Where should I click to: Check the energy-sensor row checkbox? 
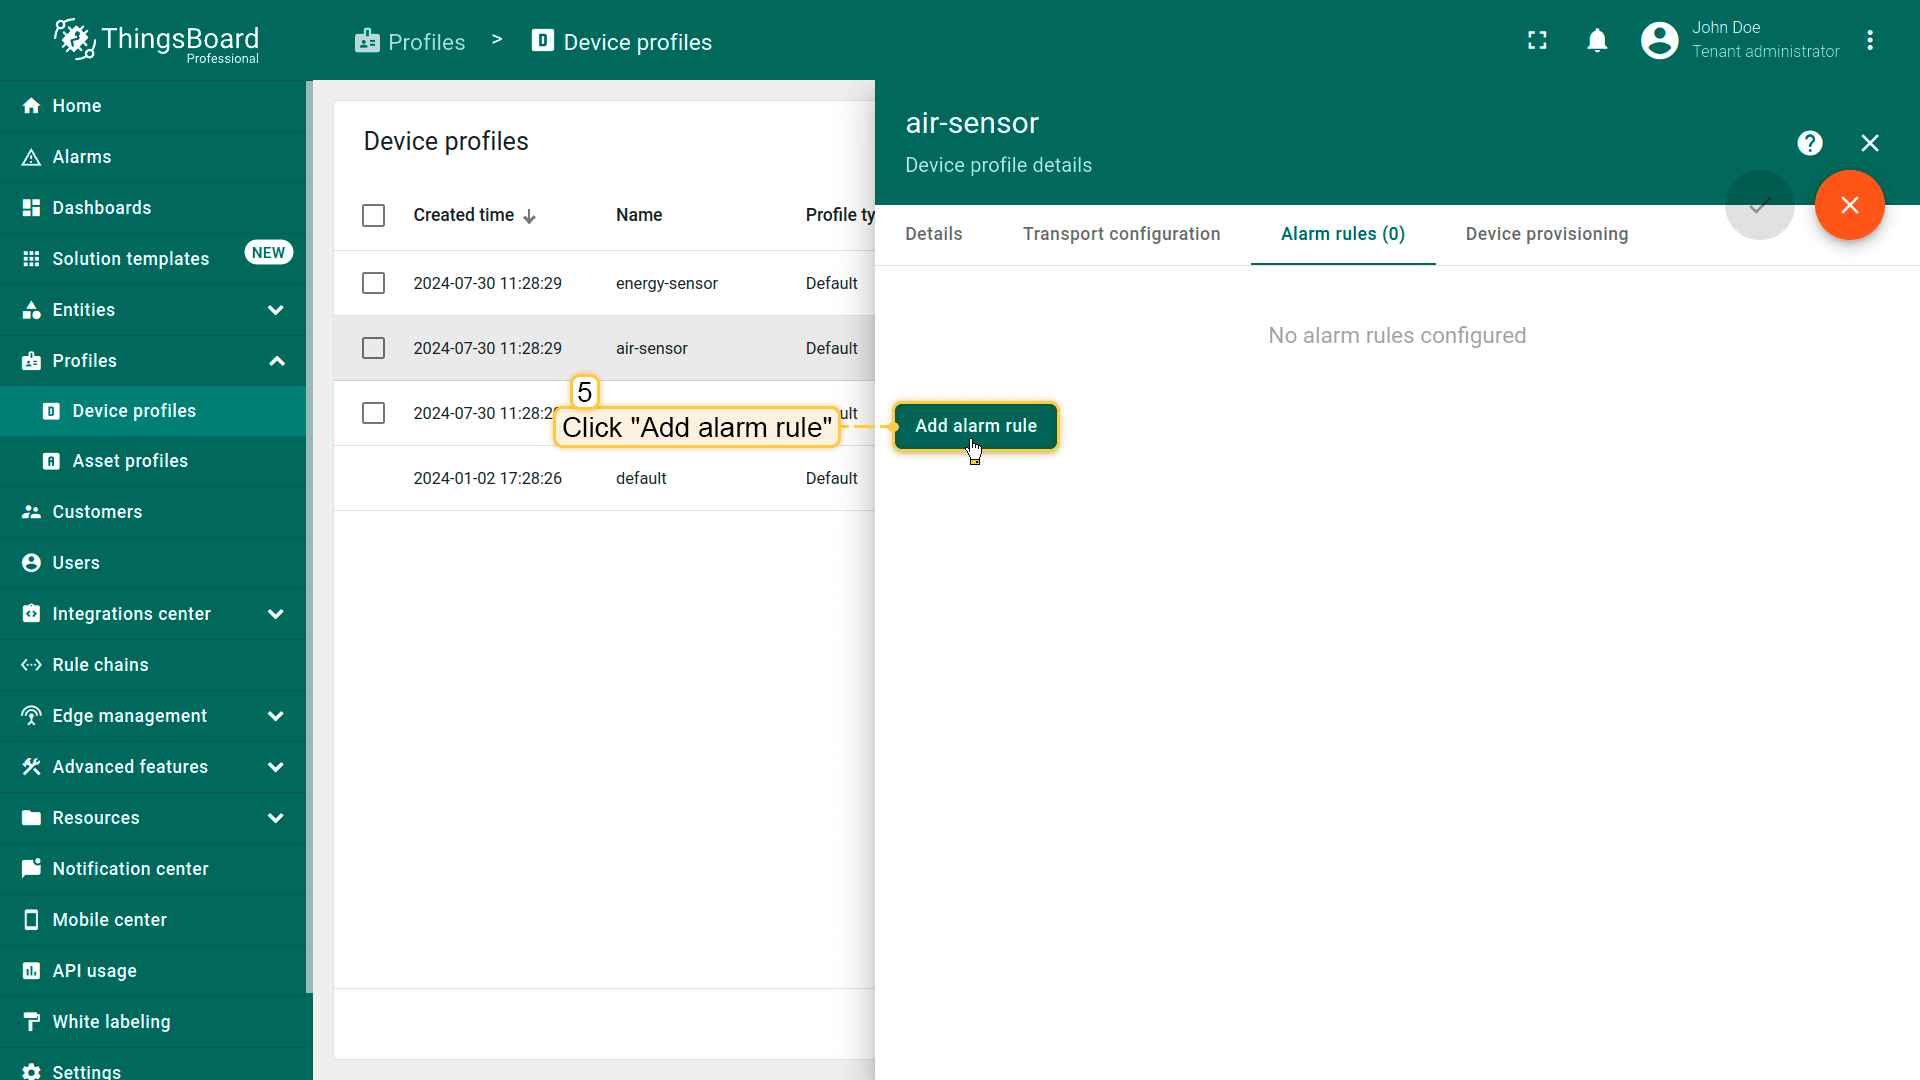[373, 283]
